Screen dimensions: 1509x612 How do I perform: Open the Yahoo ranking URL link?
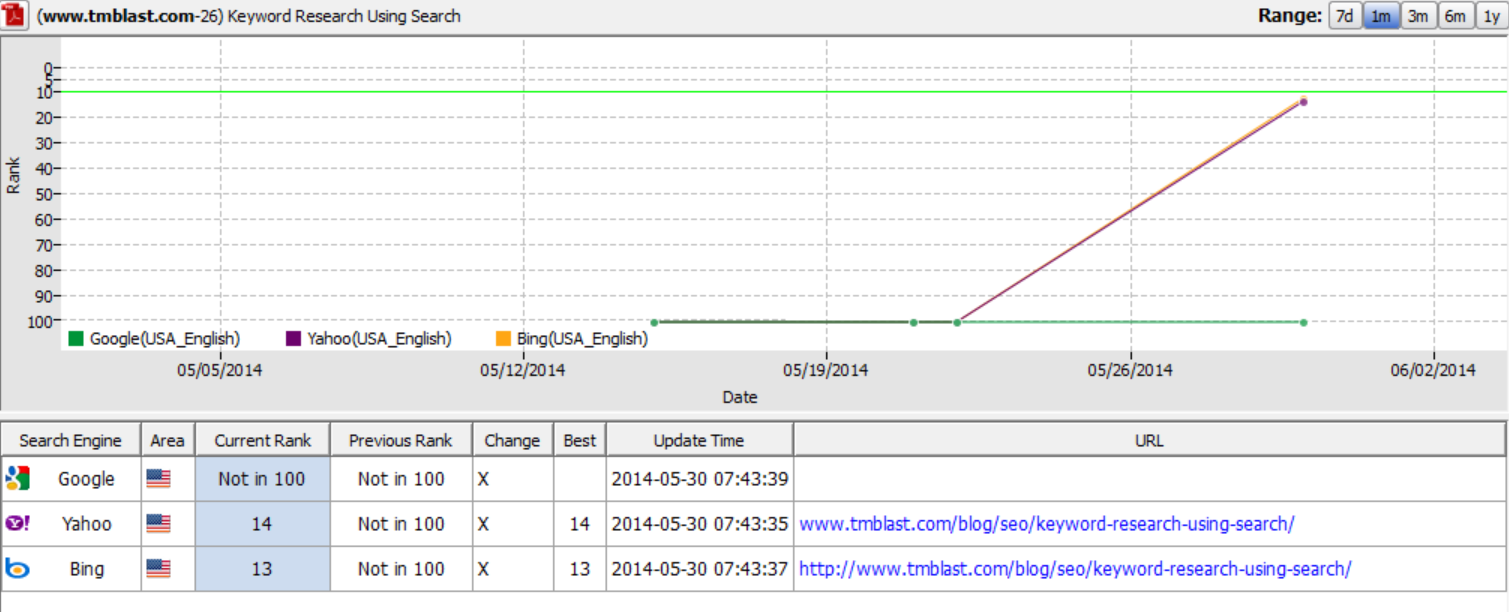1047,523
